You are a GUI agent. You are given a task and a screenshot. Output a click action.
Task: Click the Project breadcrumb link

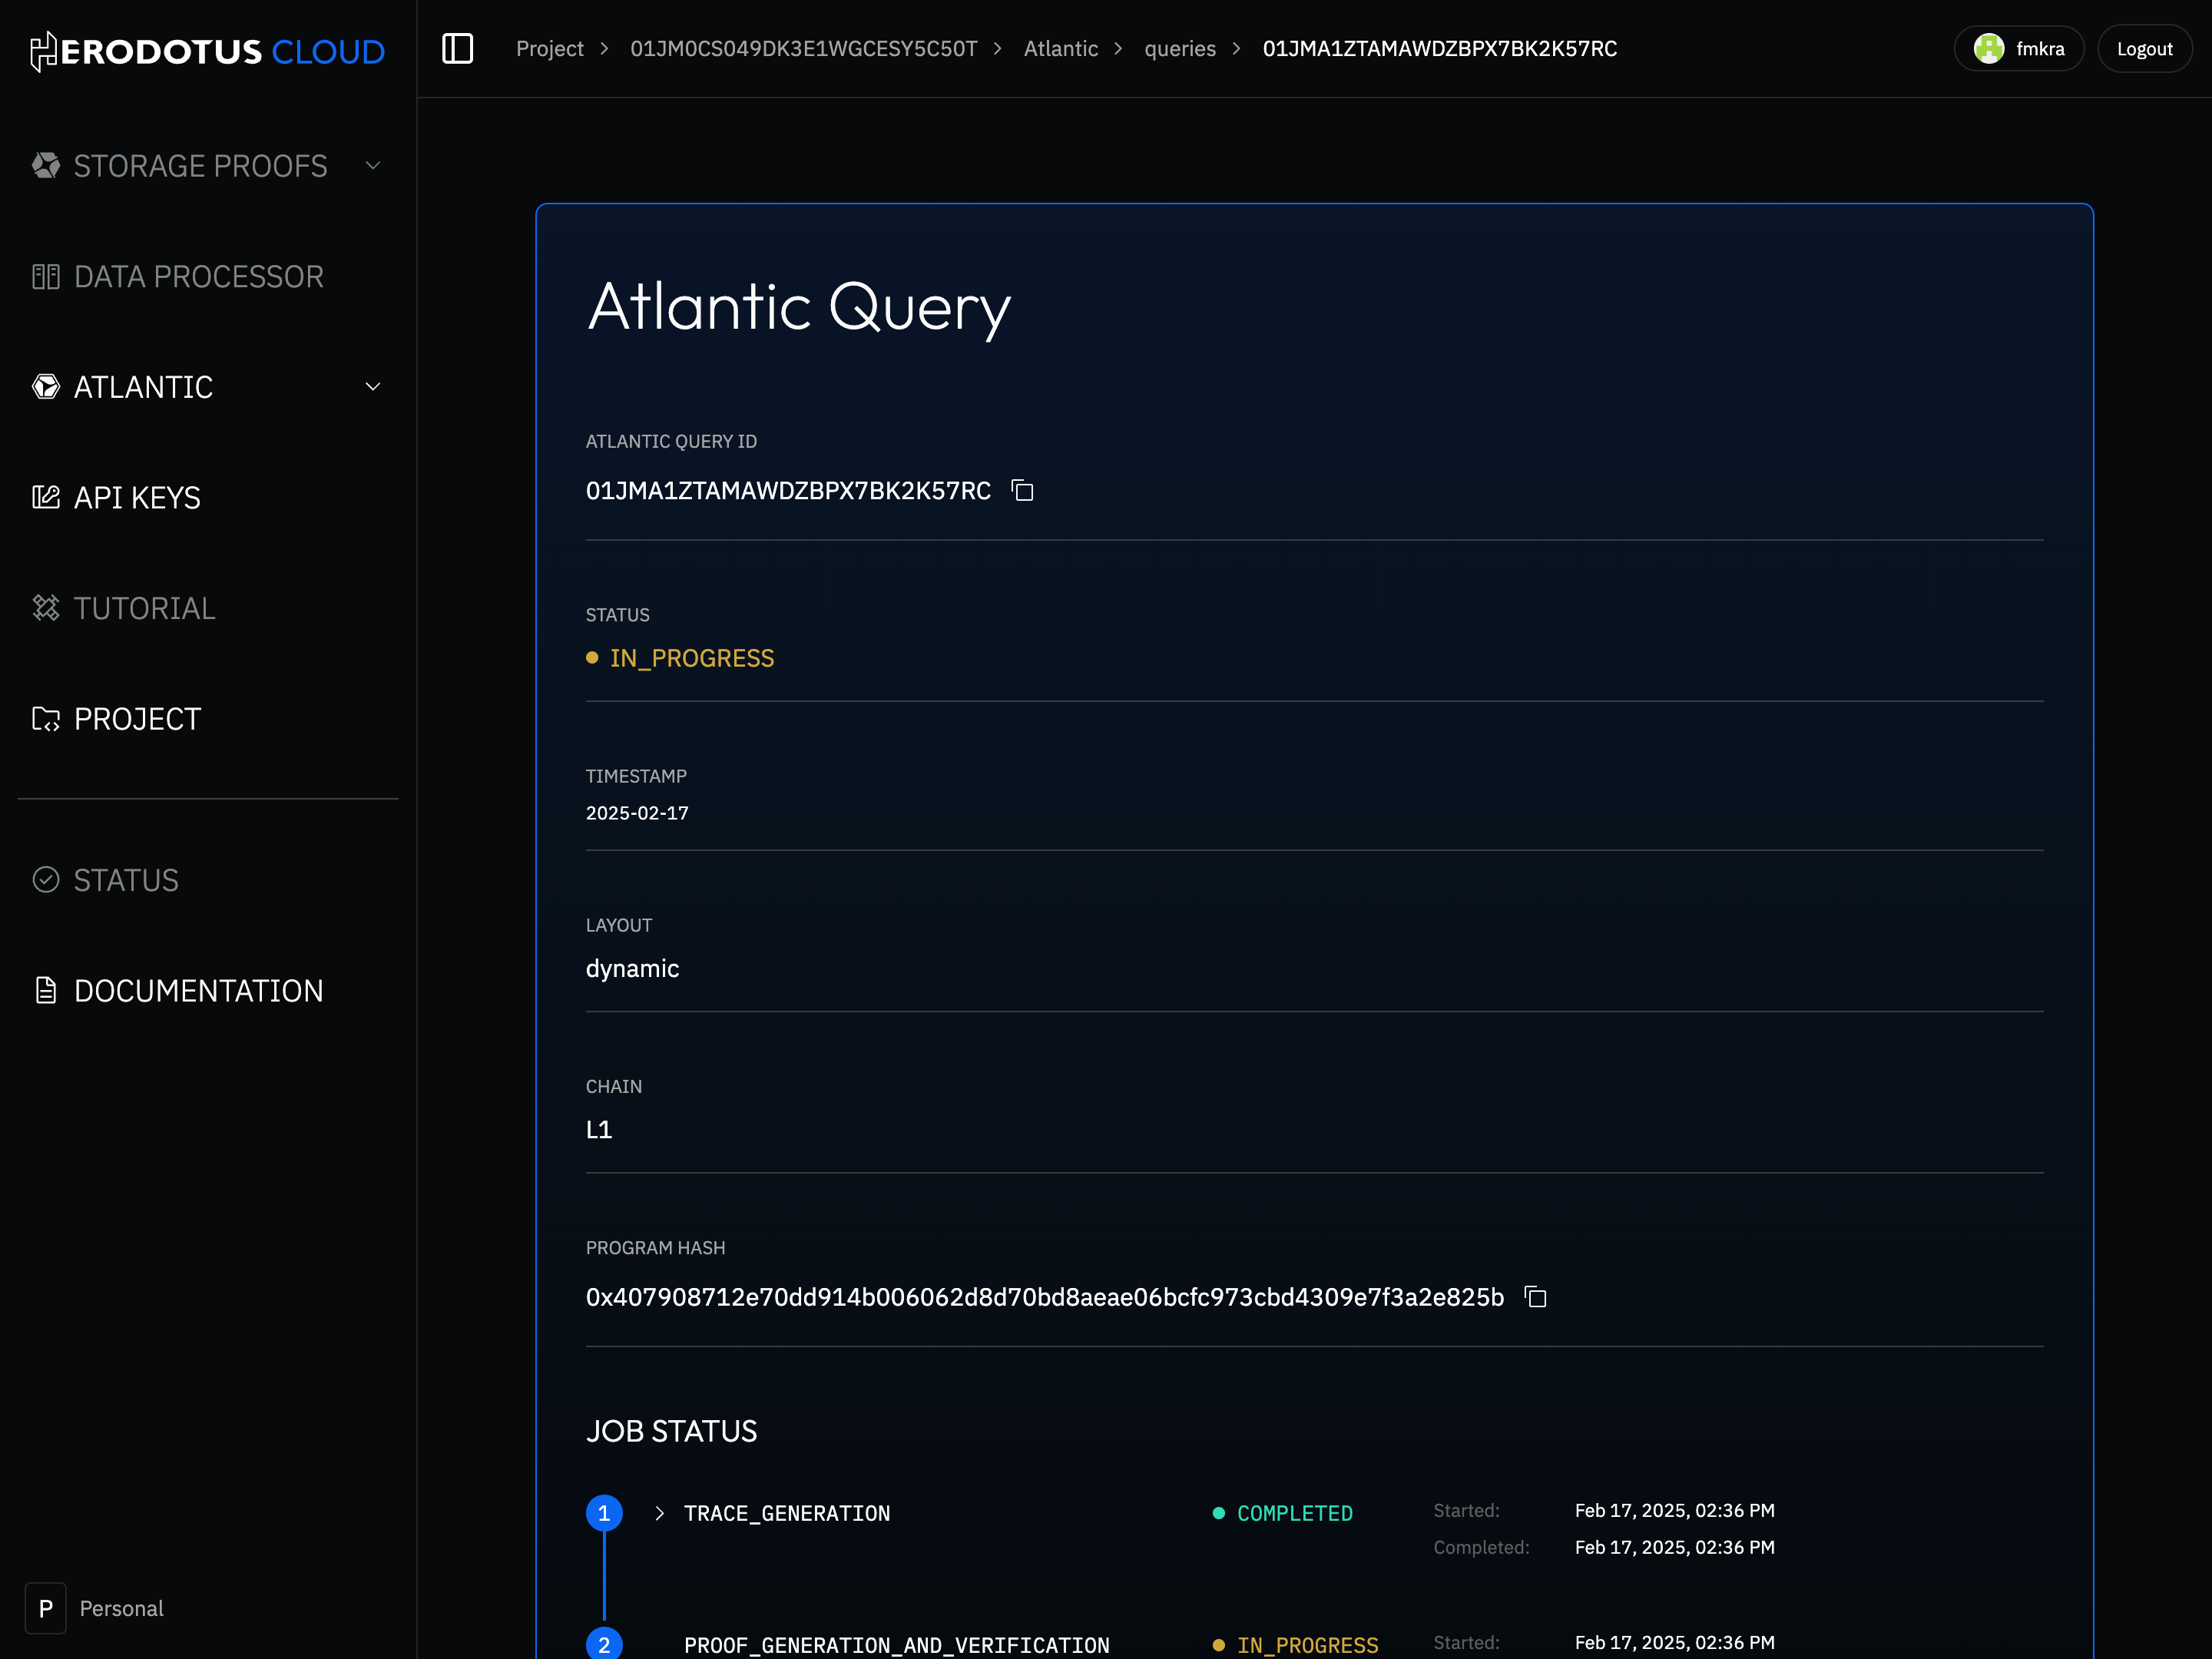[549, 48]
